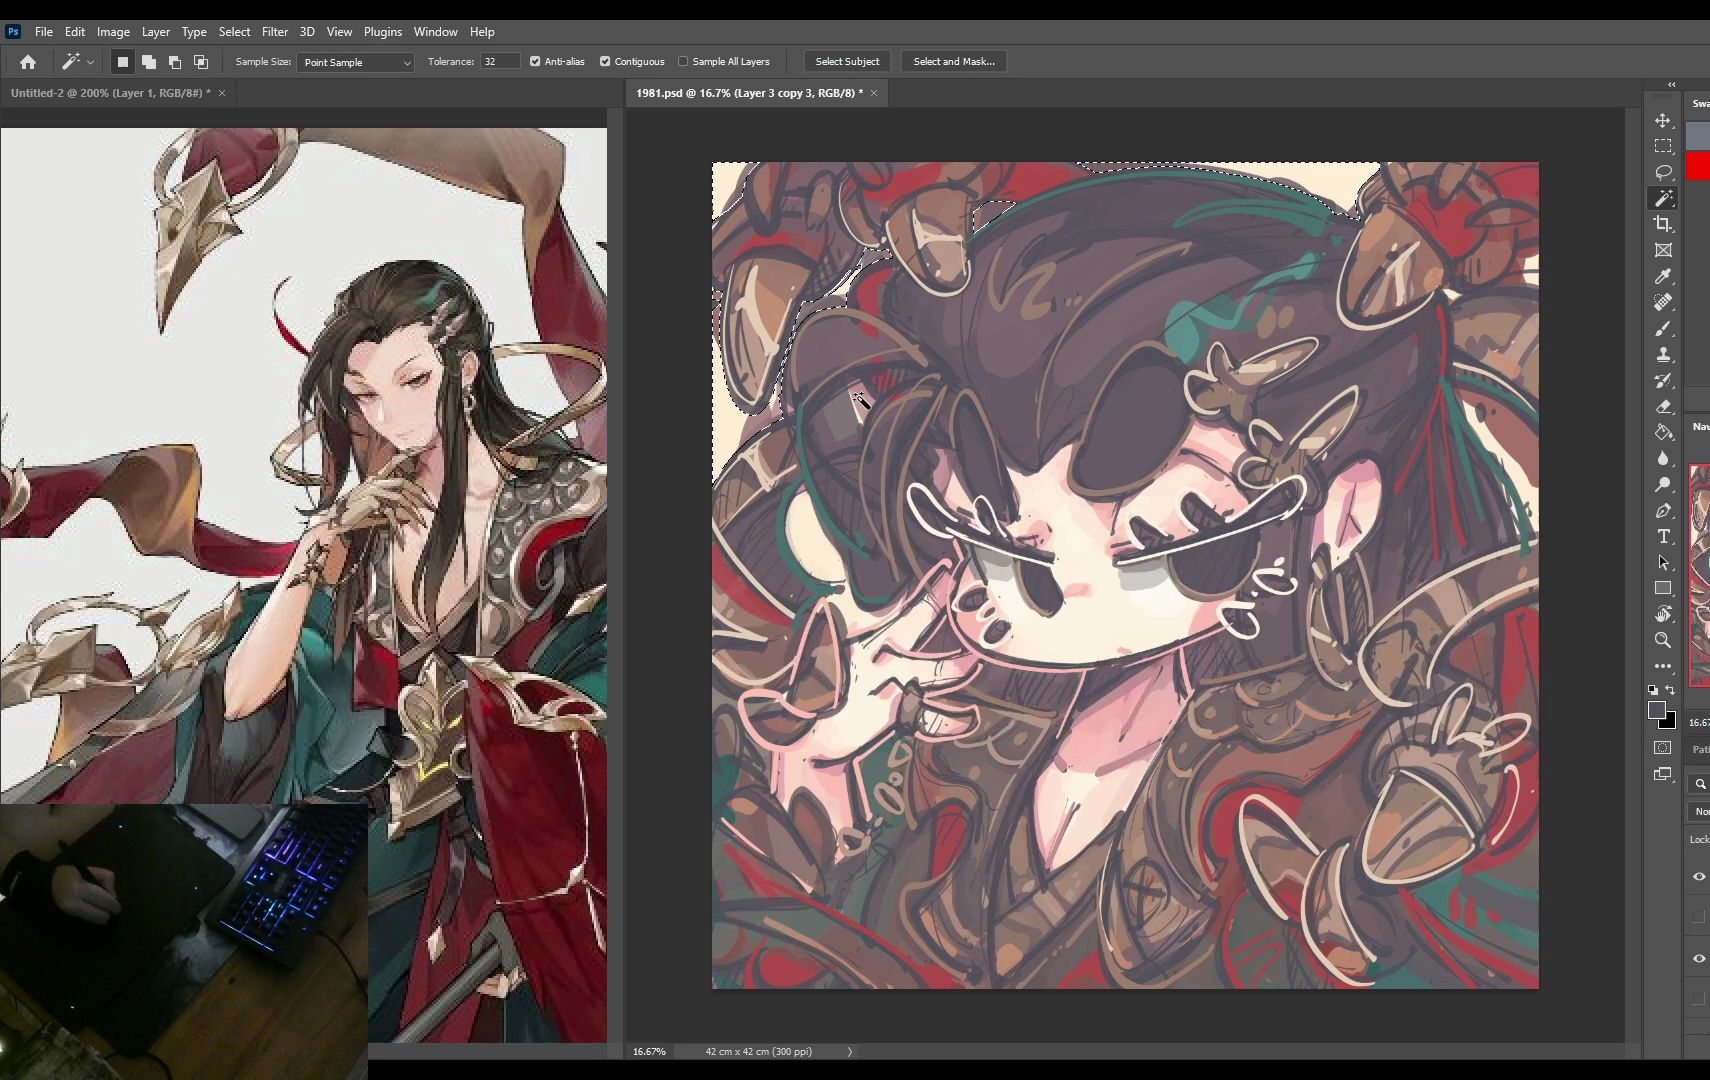Select the Frame tool
Screen dimensions: 1710x1080
point(1663,250)
